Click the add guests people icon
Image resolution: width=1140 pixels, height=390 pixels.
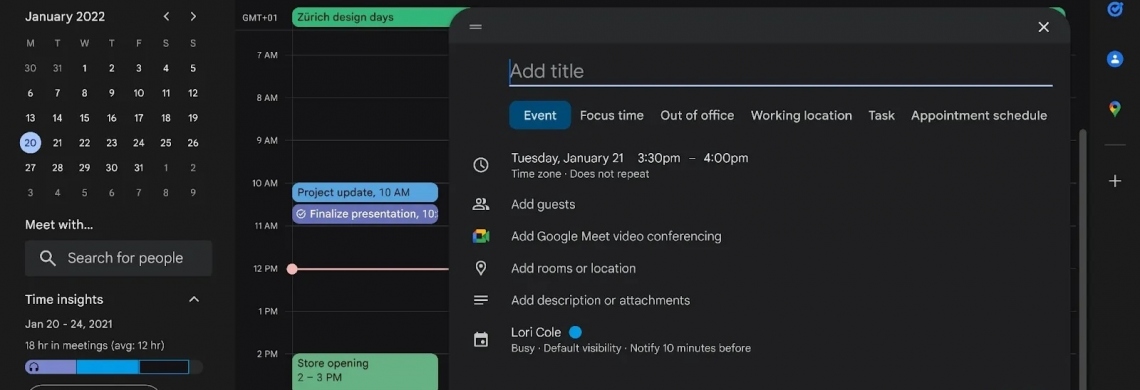click(481, 204)
